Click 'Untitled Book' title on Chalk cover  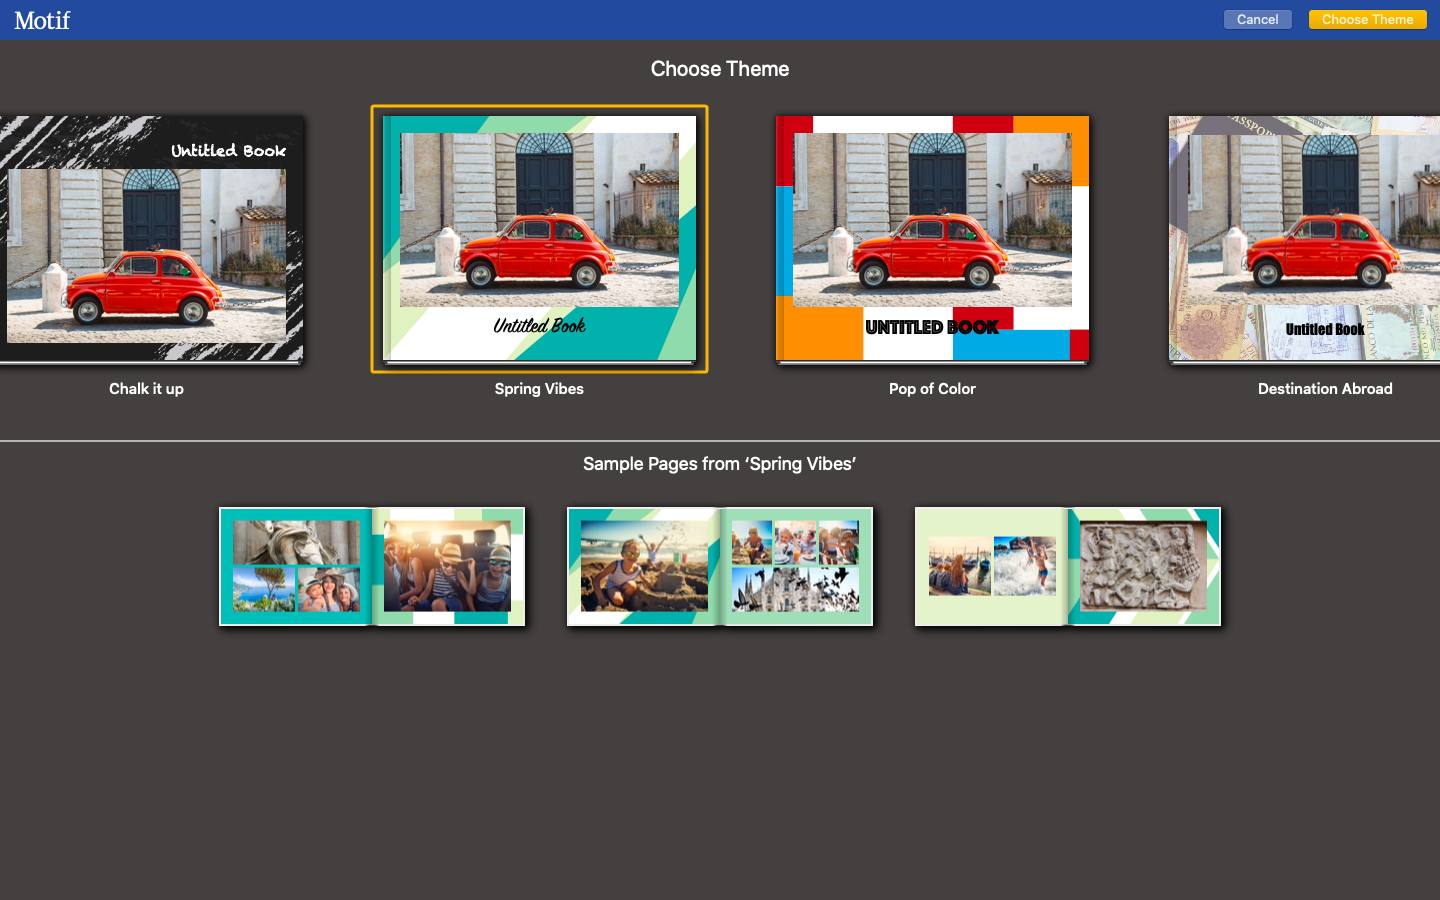click(228, 151)
